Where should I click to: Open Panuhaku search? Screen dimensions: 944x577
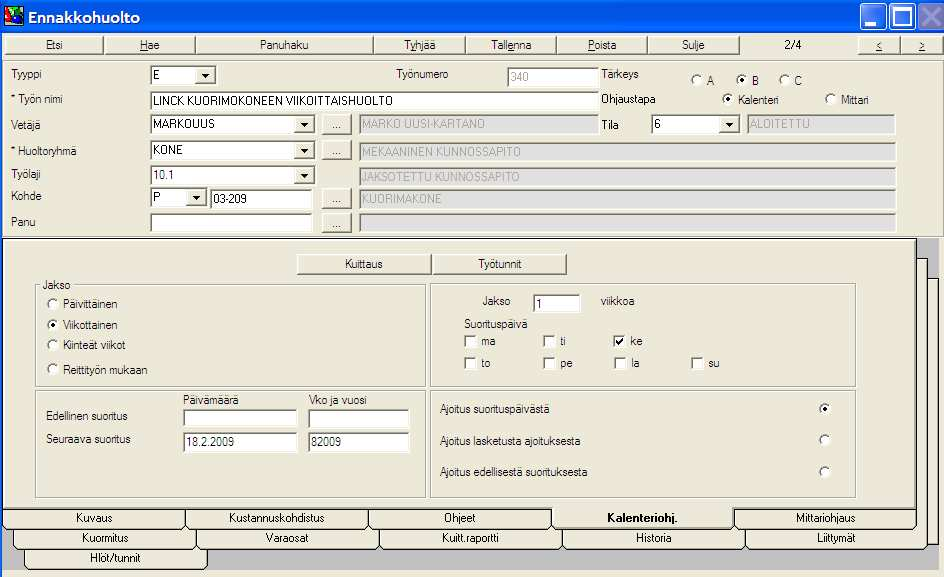(x=284, y=45)
